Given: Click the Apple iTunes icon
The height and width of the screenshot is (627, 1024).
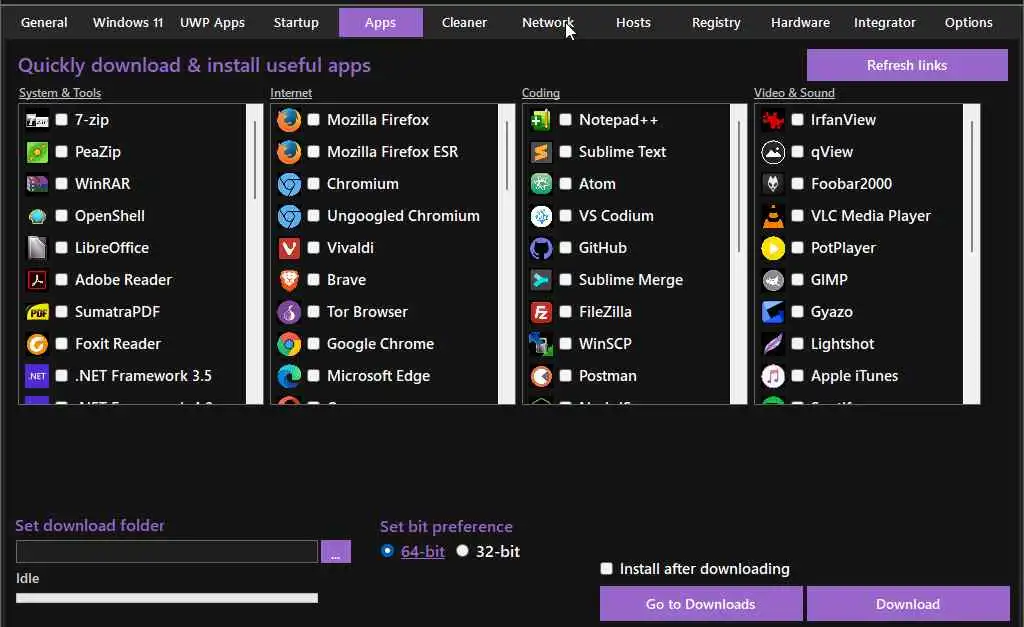Looking at the screenshot, I should pos(773,376).
